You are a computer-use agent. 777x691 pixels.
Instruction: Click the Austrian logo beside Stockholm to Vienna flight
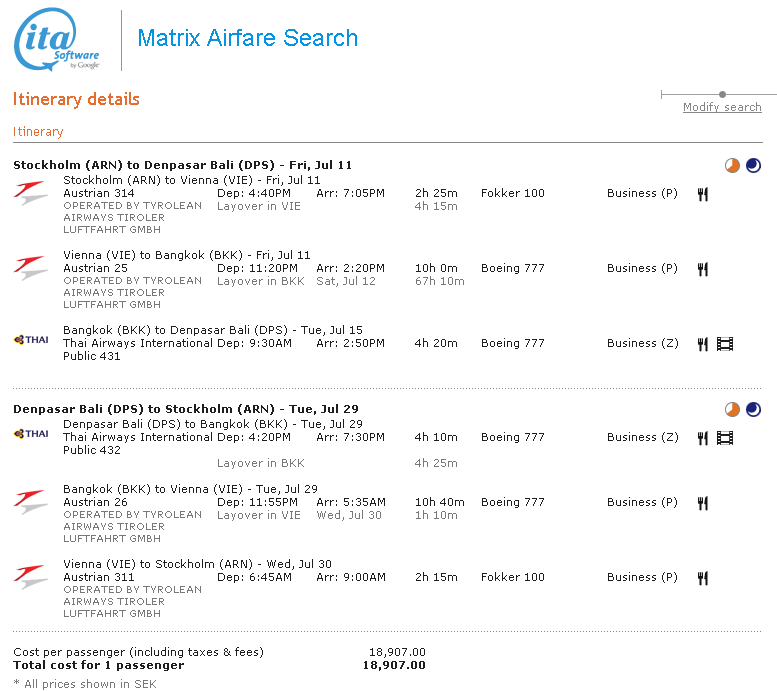click(x=30, y=192)
